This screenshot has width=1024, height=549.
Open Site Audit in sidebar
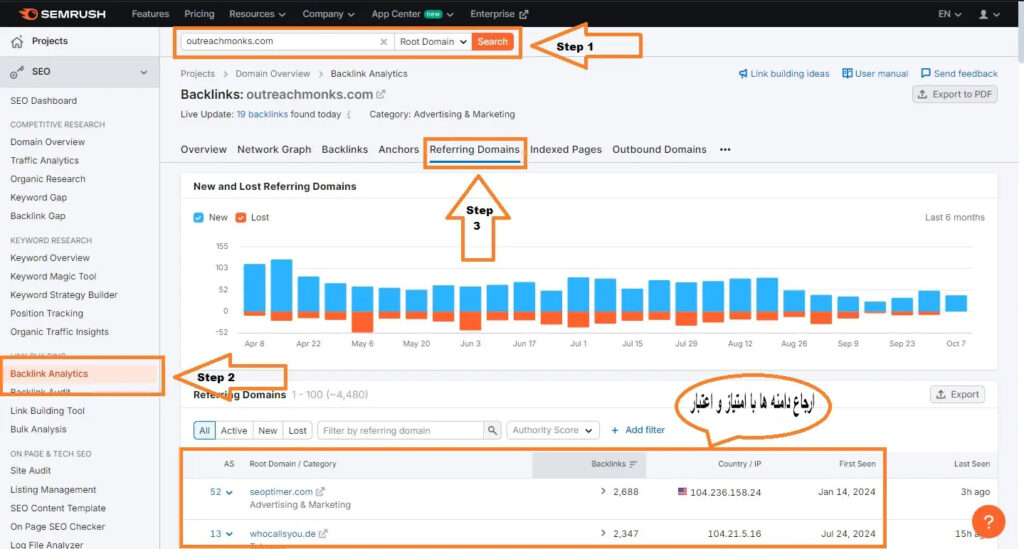pyautogui.click(x=30, y=471)
